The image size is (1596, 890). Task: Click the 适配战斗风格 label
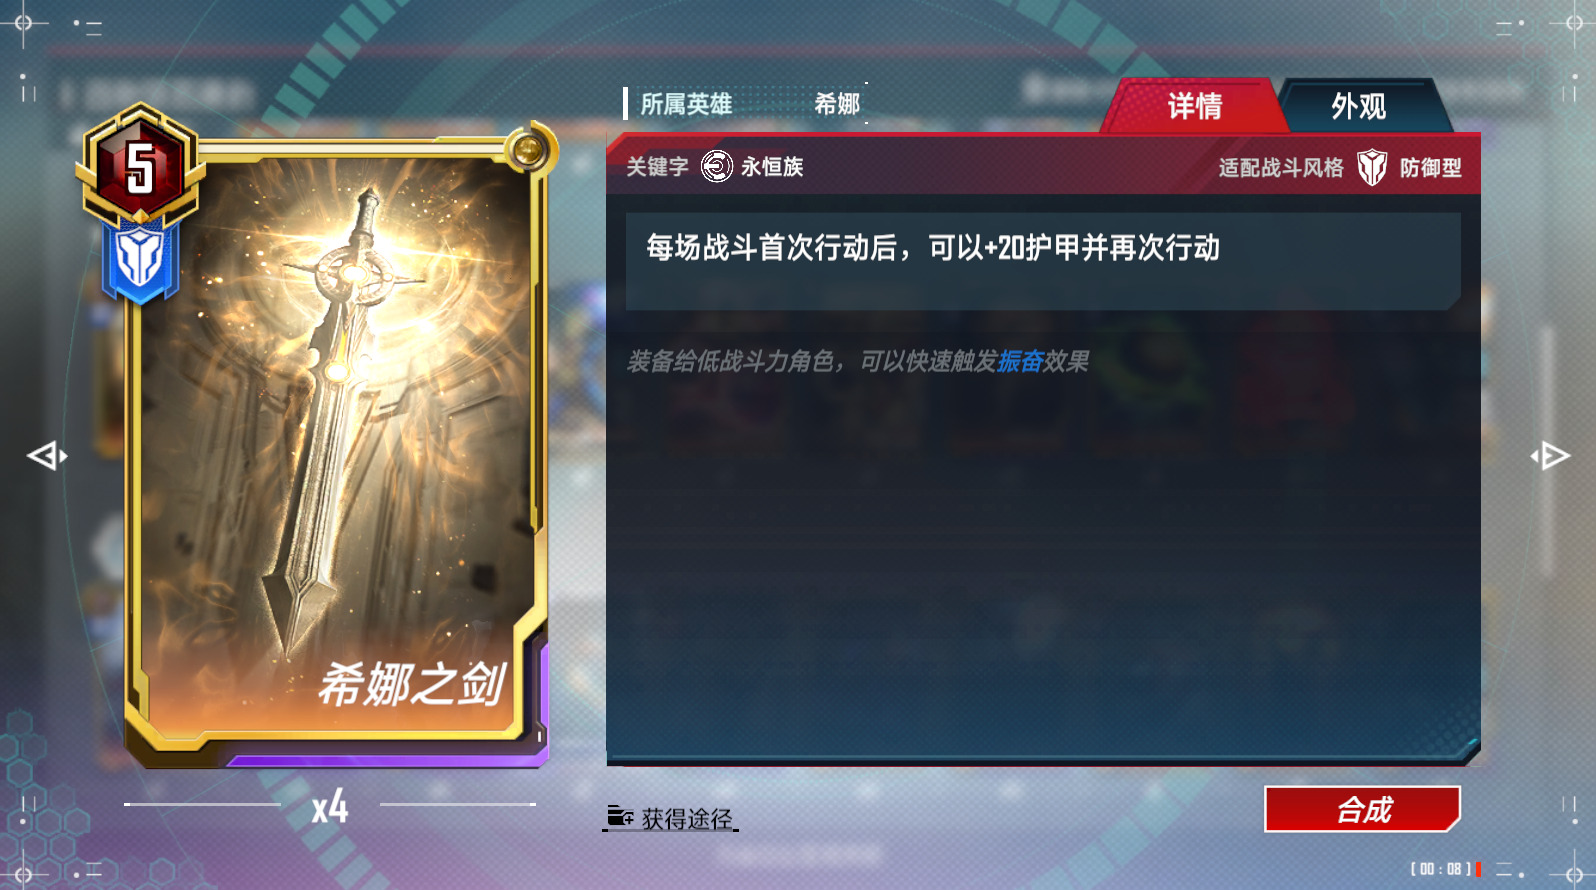coord(1281,167)
